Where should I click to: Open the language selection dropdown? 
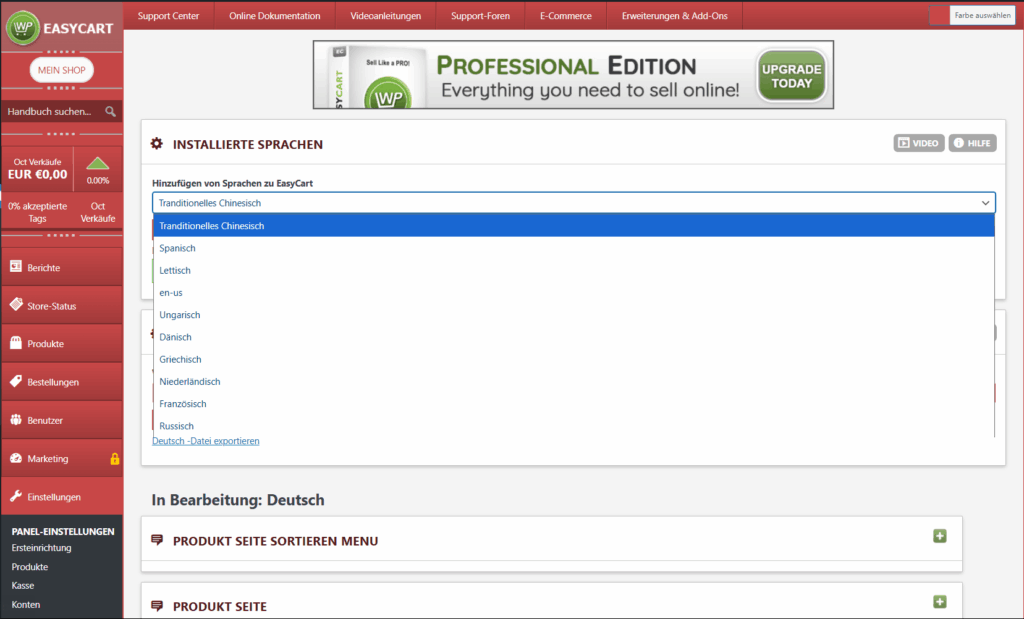pyautogui.click(x=574, y=203)
